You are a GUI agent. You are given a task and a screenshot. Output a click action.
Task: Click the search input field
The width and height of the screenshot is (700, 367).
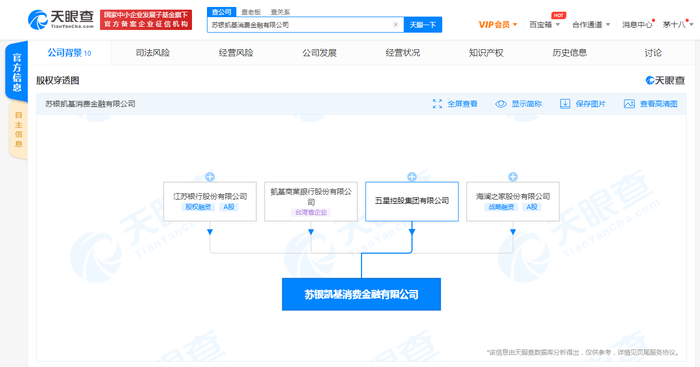click(x=301, y=25)
